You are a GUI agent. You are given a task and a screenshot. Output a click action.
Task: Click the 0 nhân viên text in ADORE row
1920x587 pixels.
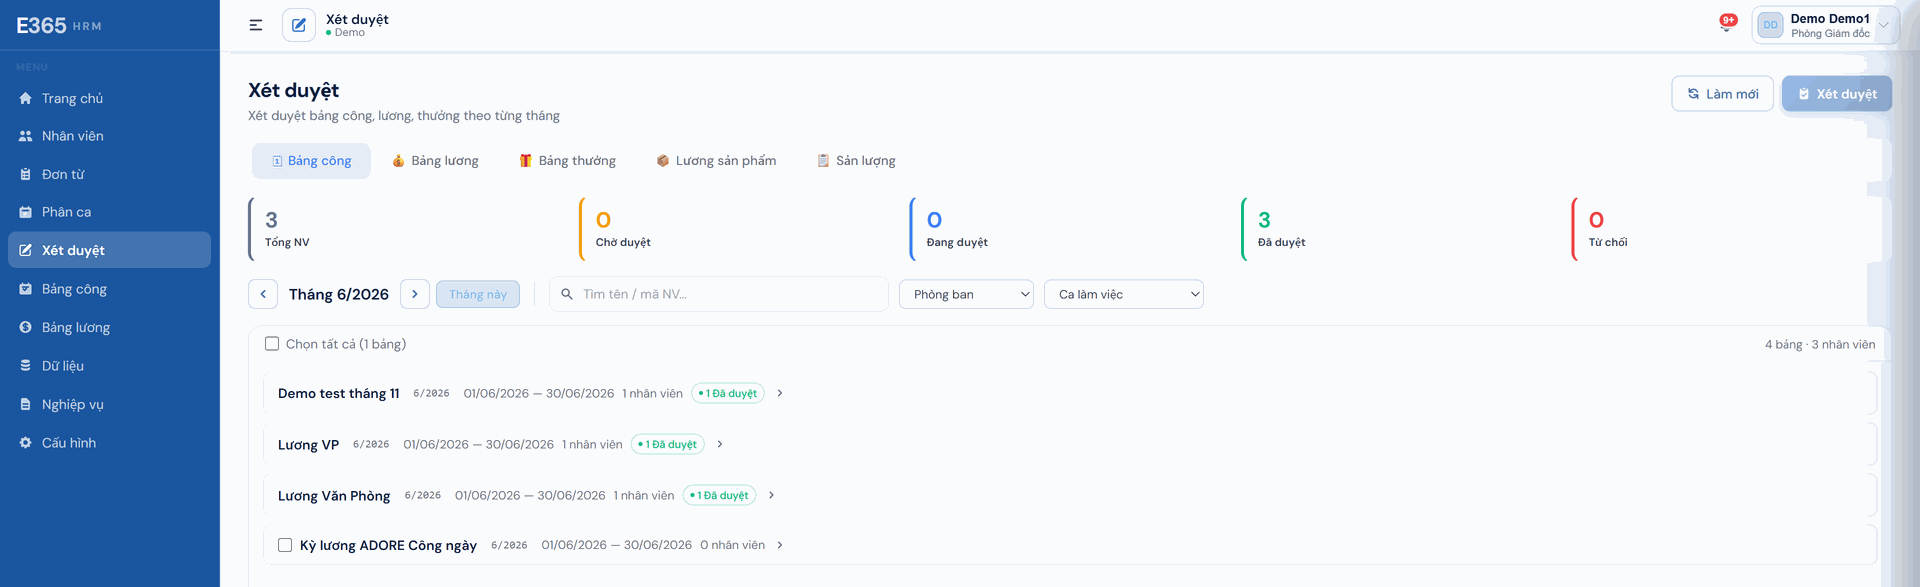click(x=732, y=545)
